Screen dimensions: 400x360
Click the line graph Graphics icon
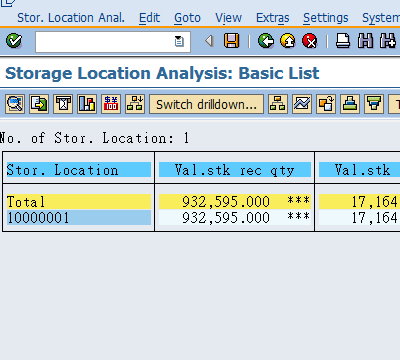pos(302,104)
